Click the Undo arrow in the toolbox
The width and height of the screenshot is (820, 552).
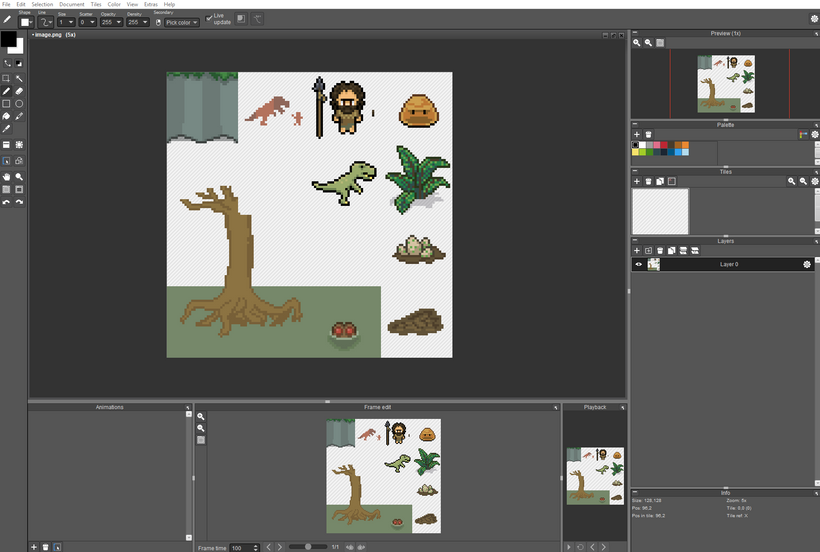pos(7,202)
